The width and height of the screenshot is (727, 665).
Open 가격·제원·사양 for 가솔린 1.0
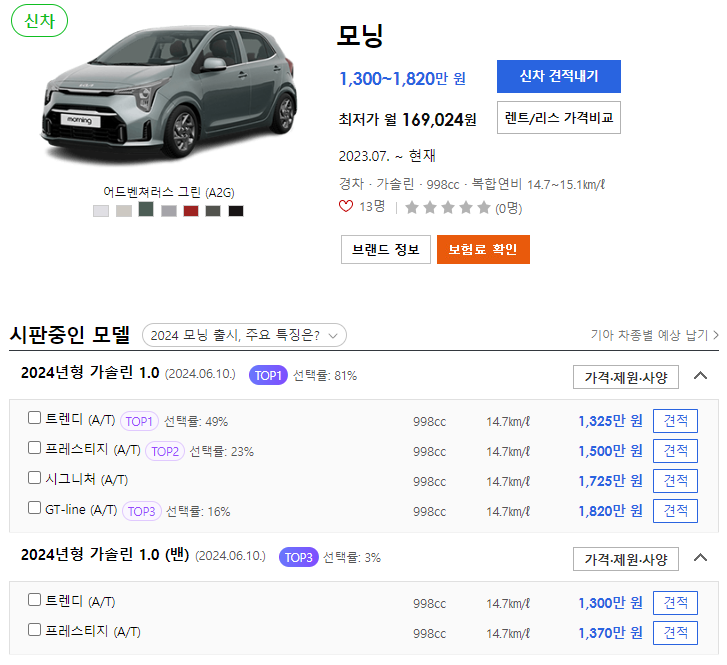click(x=626, y=377)
